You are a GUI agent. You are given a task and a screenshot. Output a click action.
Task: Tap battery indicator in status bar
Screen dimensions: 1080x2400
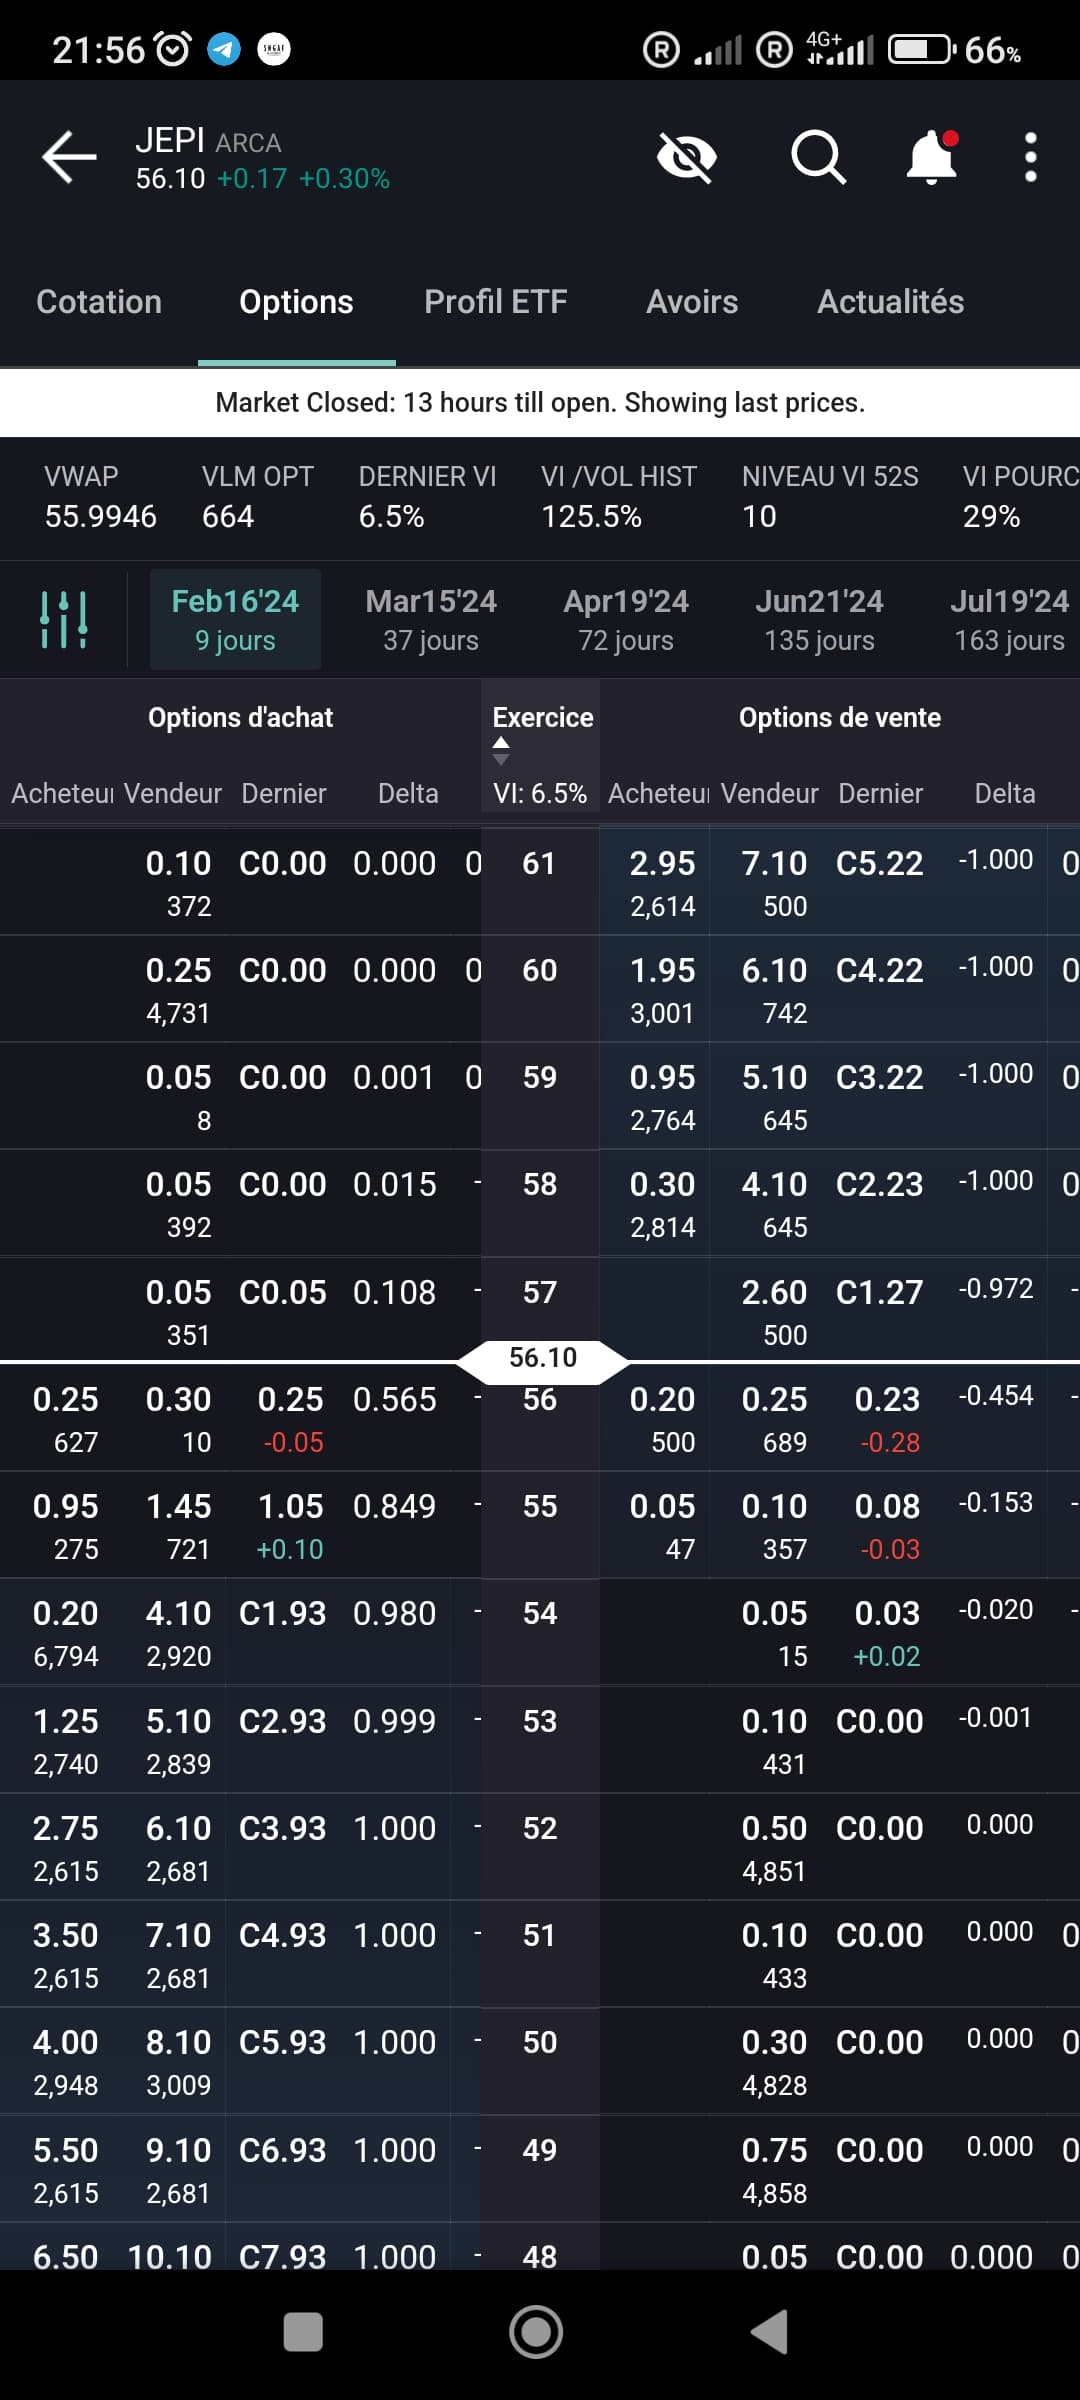[922, 49]
